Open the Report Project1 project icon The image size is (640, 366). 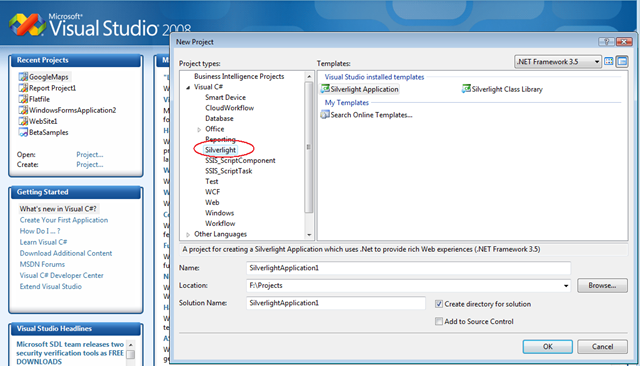pos(23,88)
